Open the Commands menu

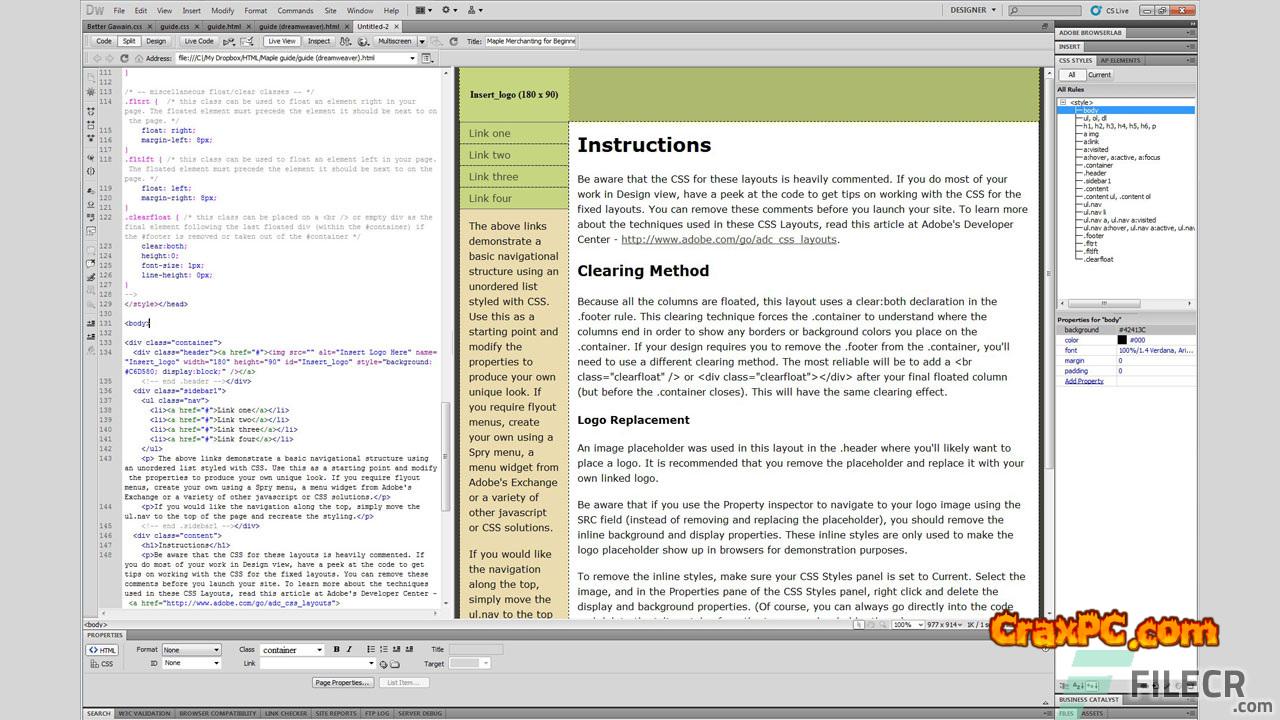(295, 10)
